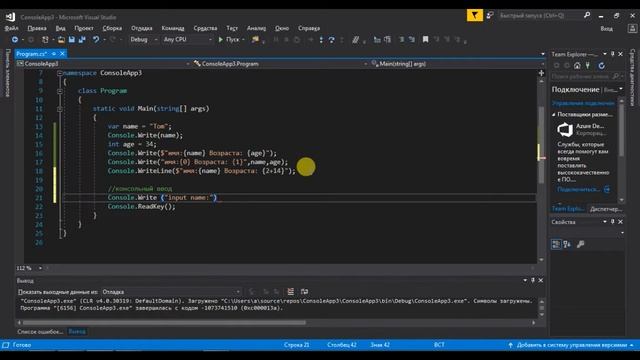Viewport: 640px width, 360px height.
Task: Click the search magnifier in quick launch
Action: [587, 15]
